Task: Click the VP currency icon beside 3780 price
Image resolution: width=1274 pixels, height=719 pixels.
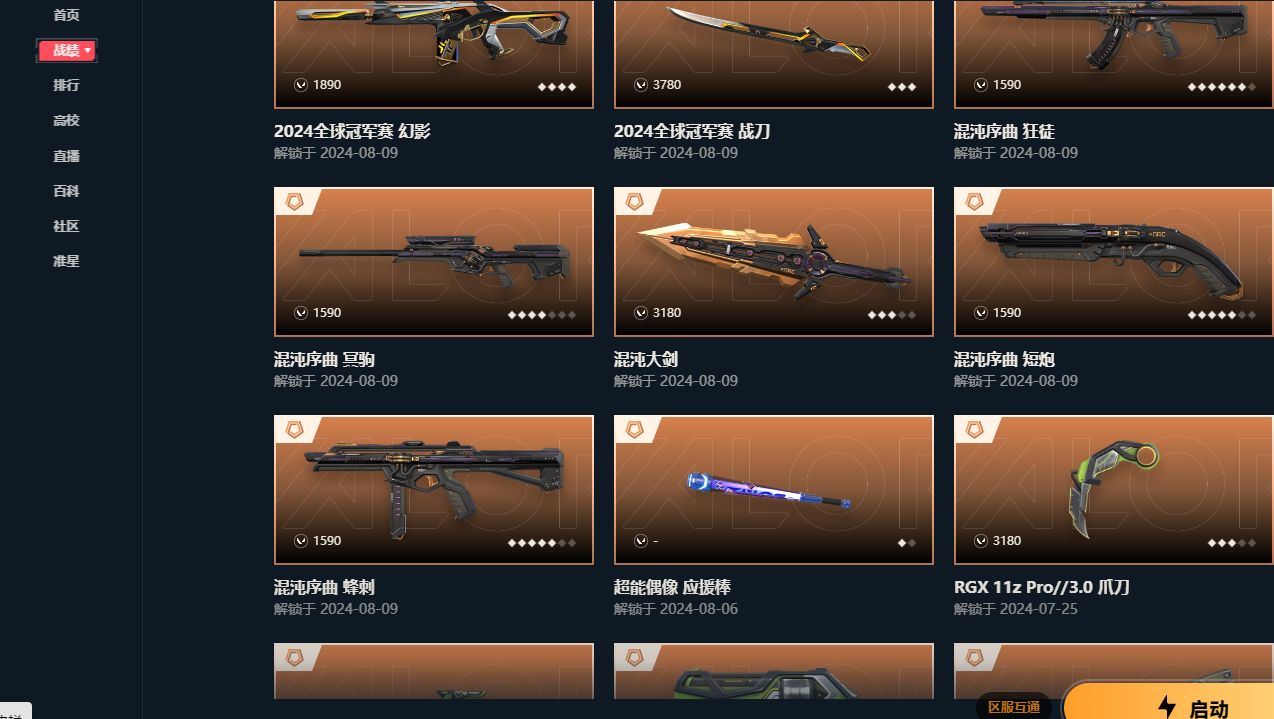Action: 640,85
